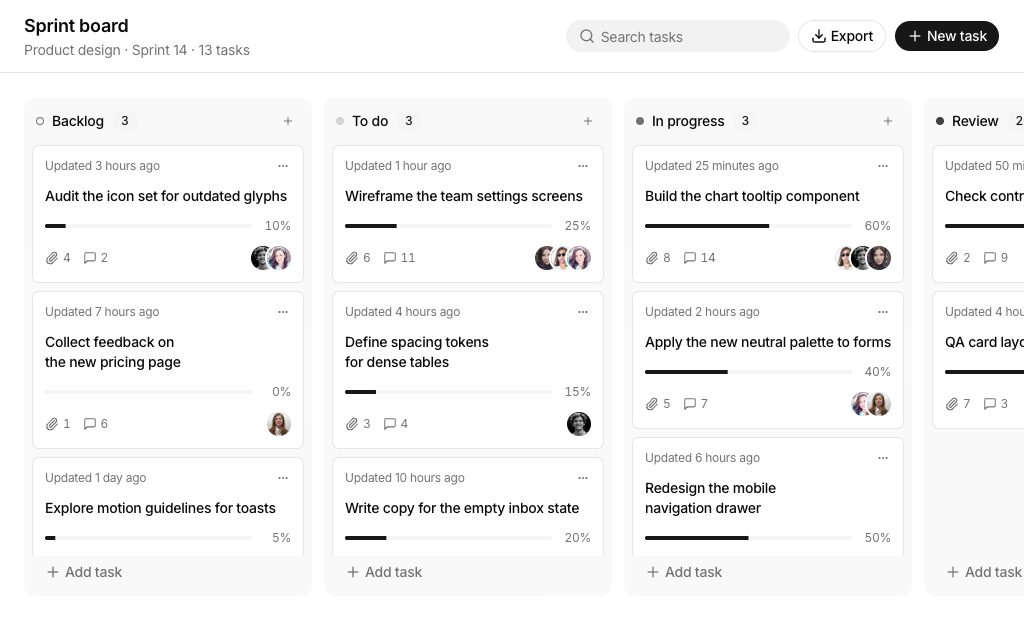Open task Define spacing tokens for dense tables
Screen dimensions: 1024x620
click(x=417, y=352)
